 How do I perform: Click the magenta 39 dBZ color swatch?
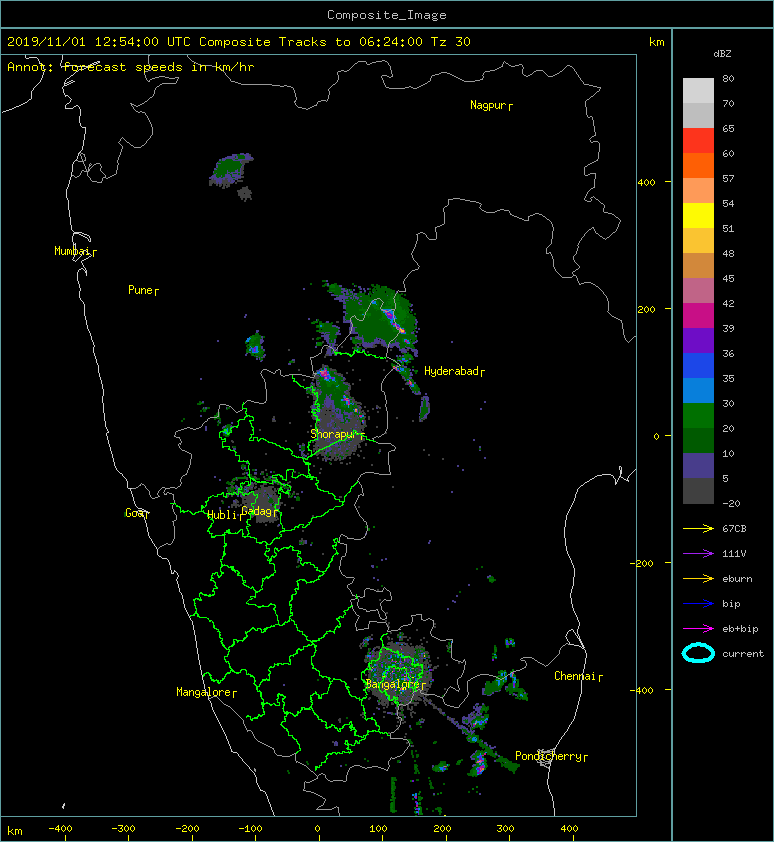(x=698, y=316)
